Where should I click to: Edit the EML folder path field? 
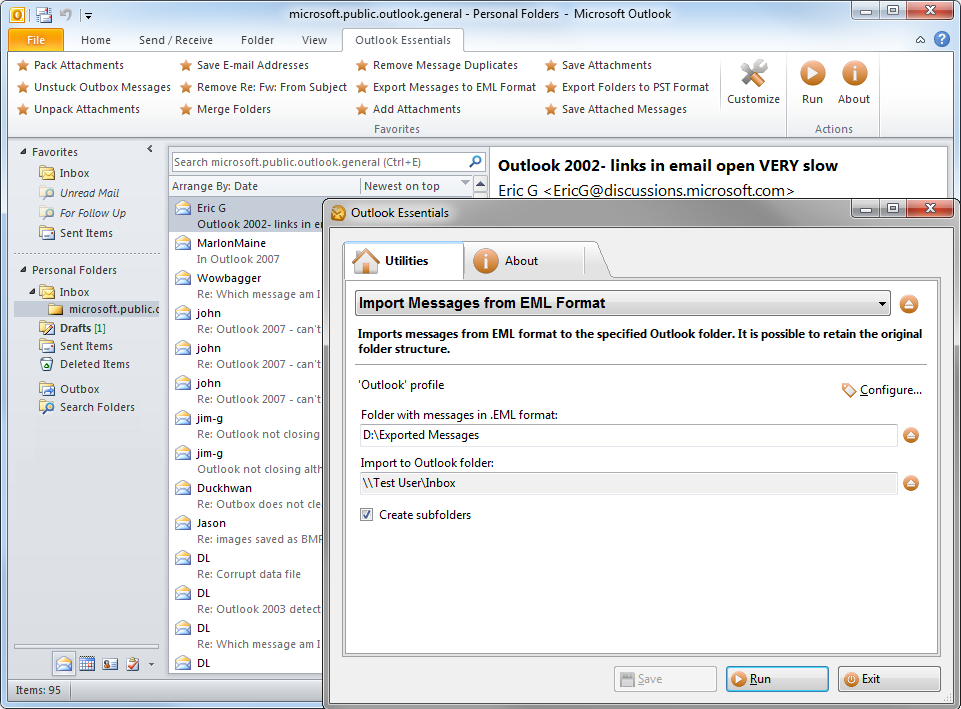629,435
